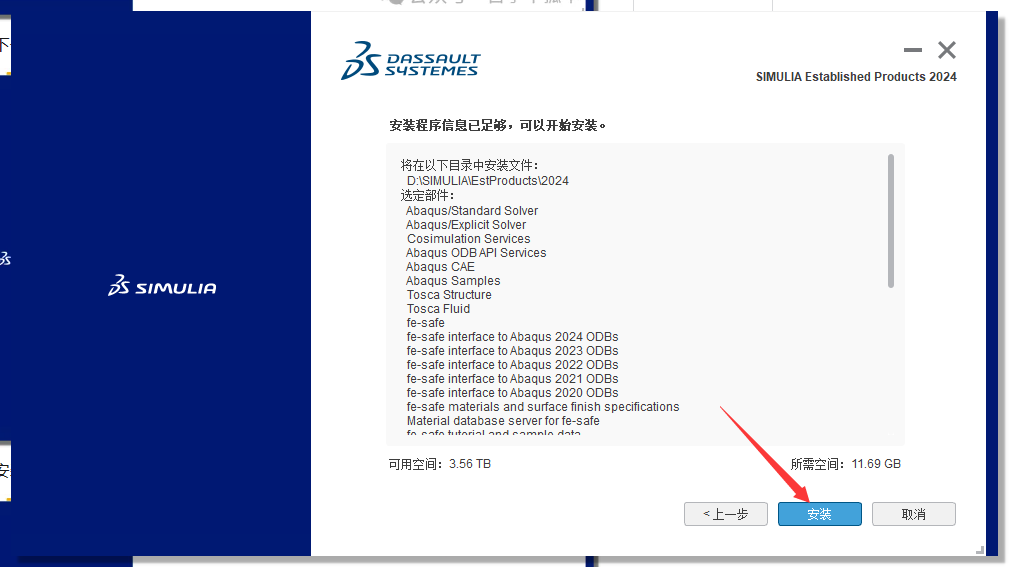Select the Abaqus/Standard Solver entry
The width and height of the screenshot is (1009, 567).
click(472, 210)
